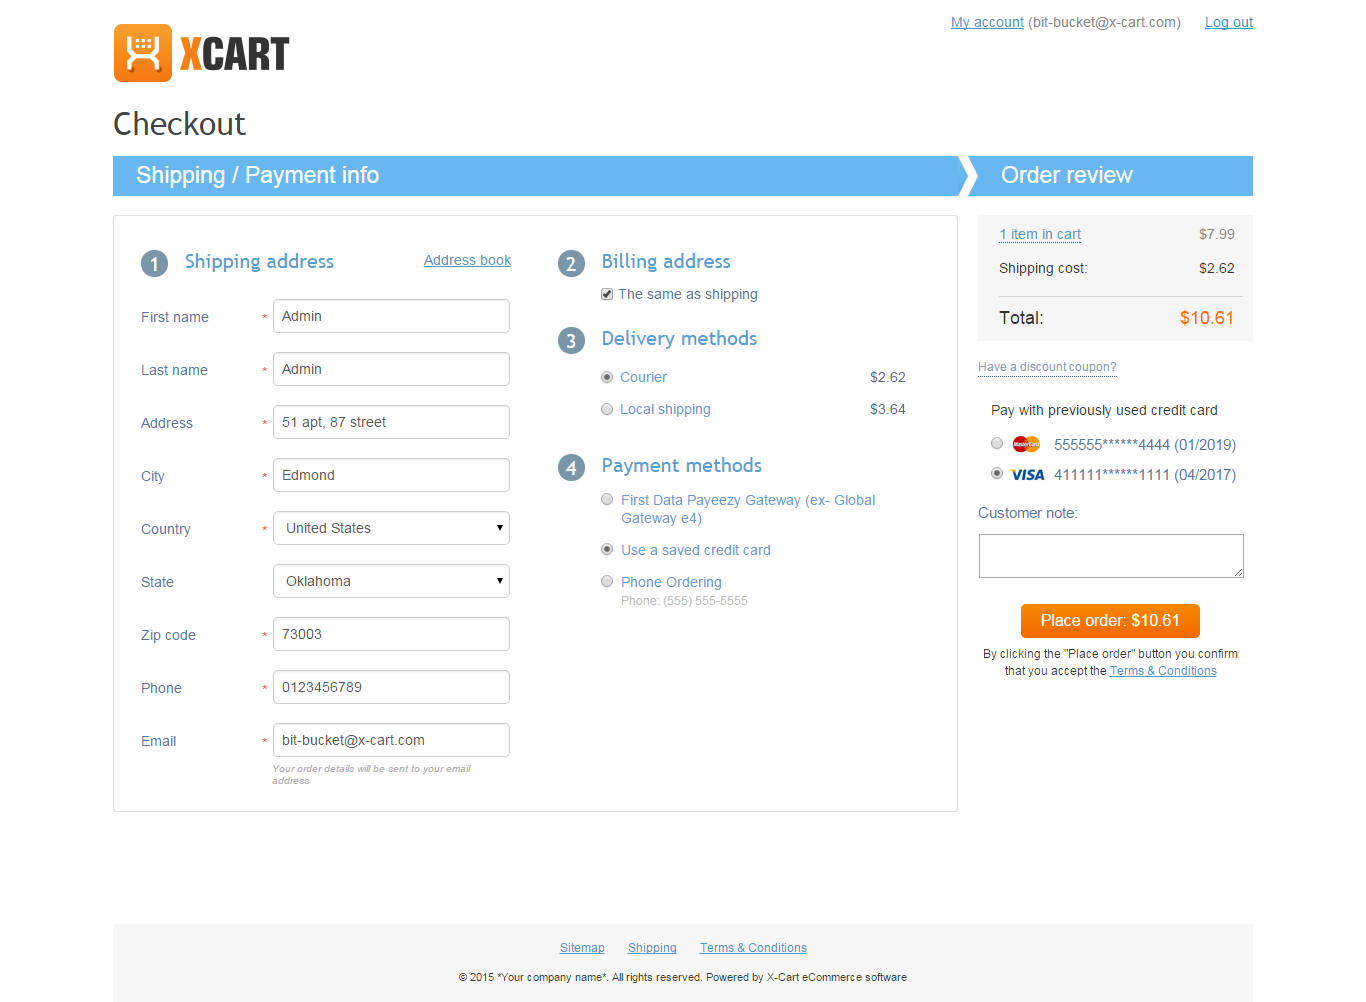Screen dimensions: 1366x1002
Task: Switch to the Order review section
Action: coord(1066,175)
